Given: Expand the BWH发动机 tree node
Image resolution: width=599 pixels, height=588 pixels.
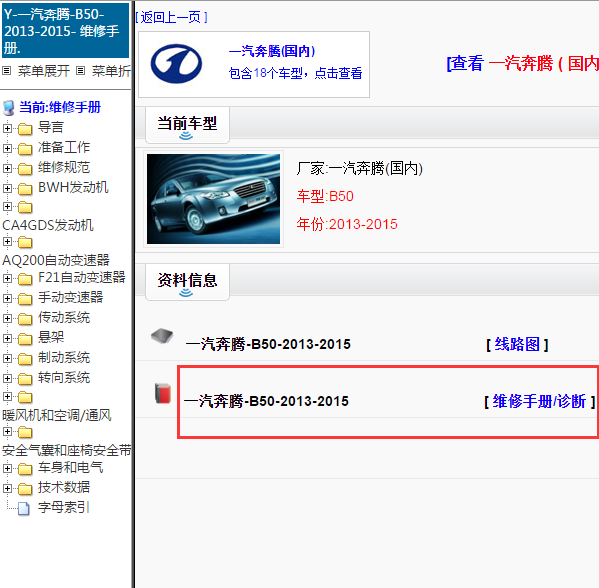Looking at the screenshot, I should 7,188.
